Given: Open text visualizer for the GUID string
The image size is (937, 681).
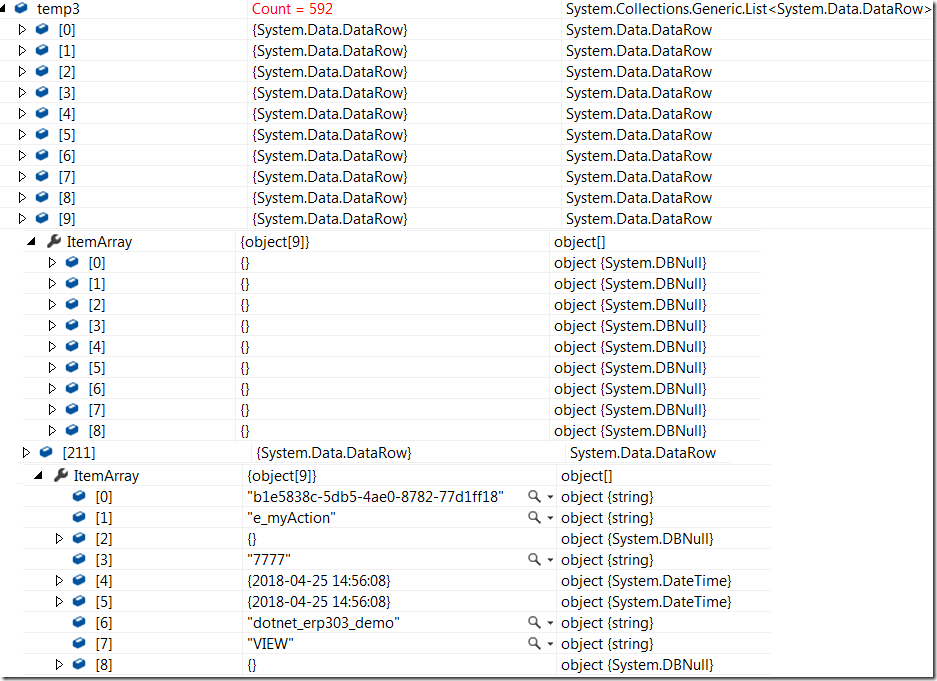Looking at the screenshot, I should [x=534, y=496].
